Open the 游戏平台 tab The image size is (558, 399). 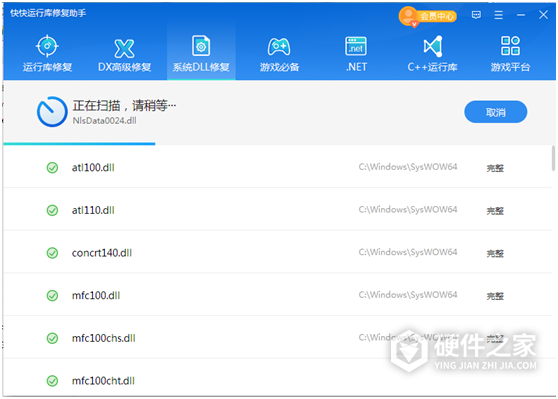[x=510, y=54]
